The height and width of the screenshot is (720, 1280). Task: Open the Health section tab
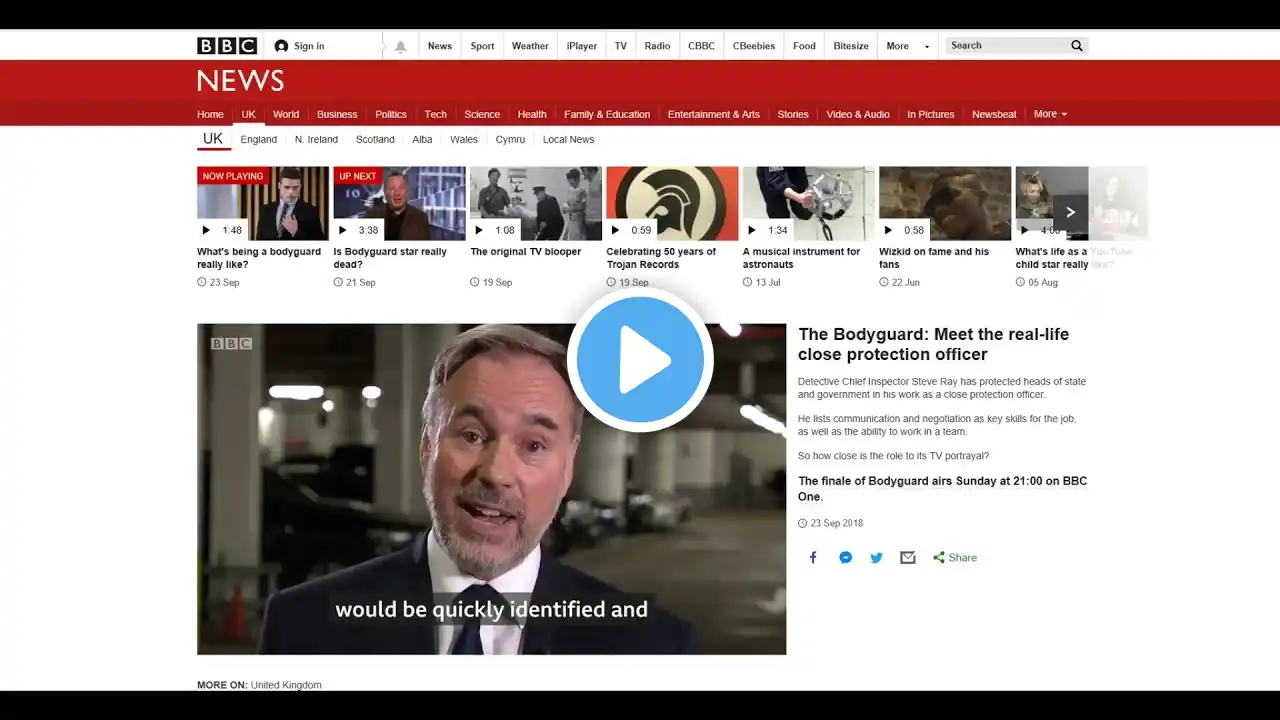pos(532,114)
